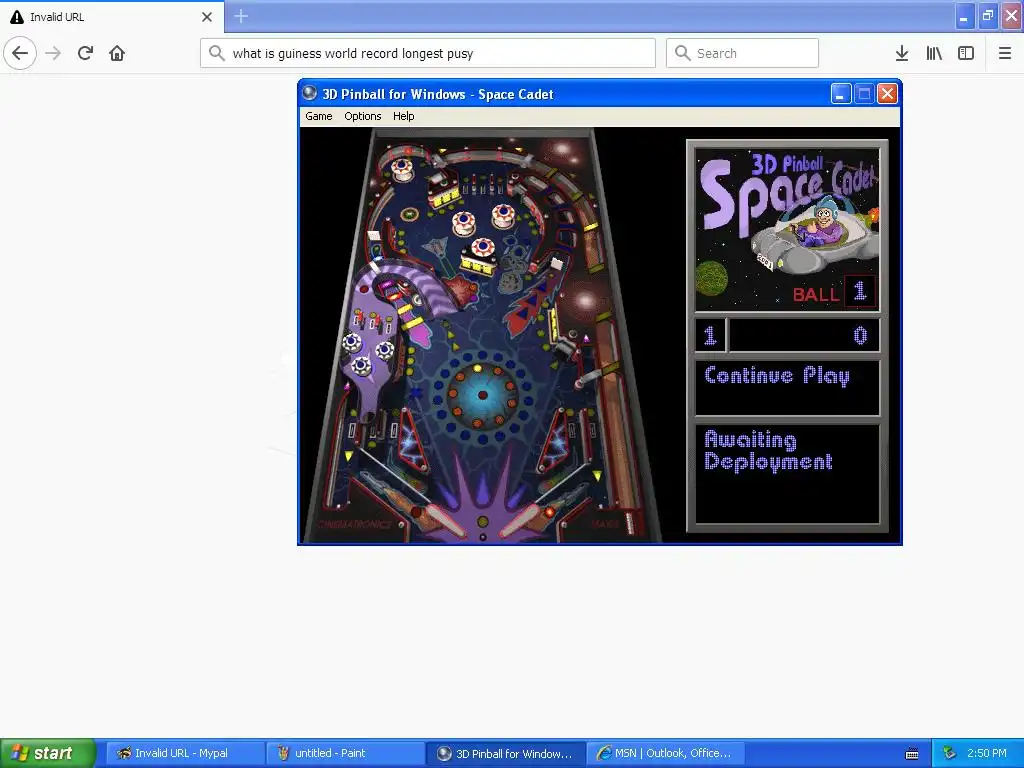Click the system tray icon beside the clock
Viewport: 1024px width, 768px height.
point(950,753)
